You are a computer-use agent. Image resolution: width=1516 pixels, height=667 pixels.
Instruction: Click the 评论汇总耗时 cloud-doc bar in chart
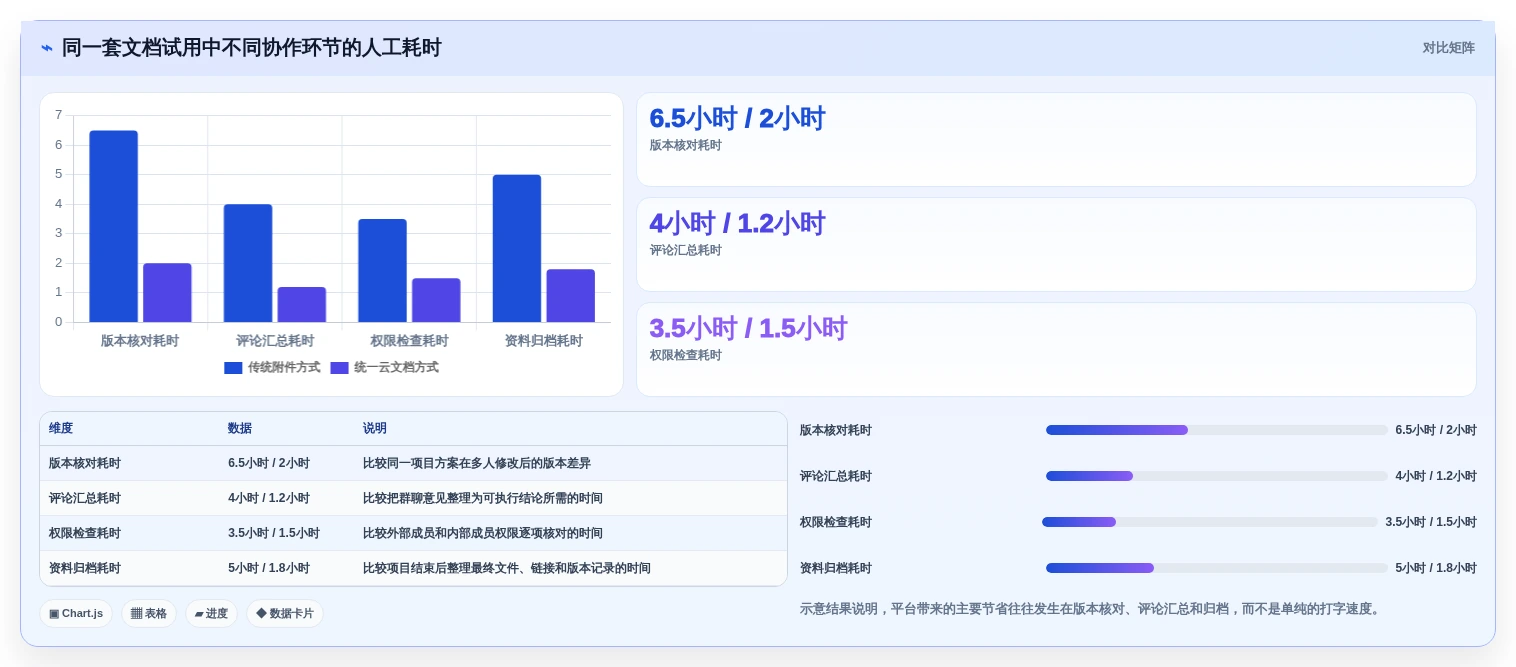[x=302, y=305]
